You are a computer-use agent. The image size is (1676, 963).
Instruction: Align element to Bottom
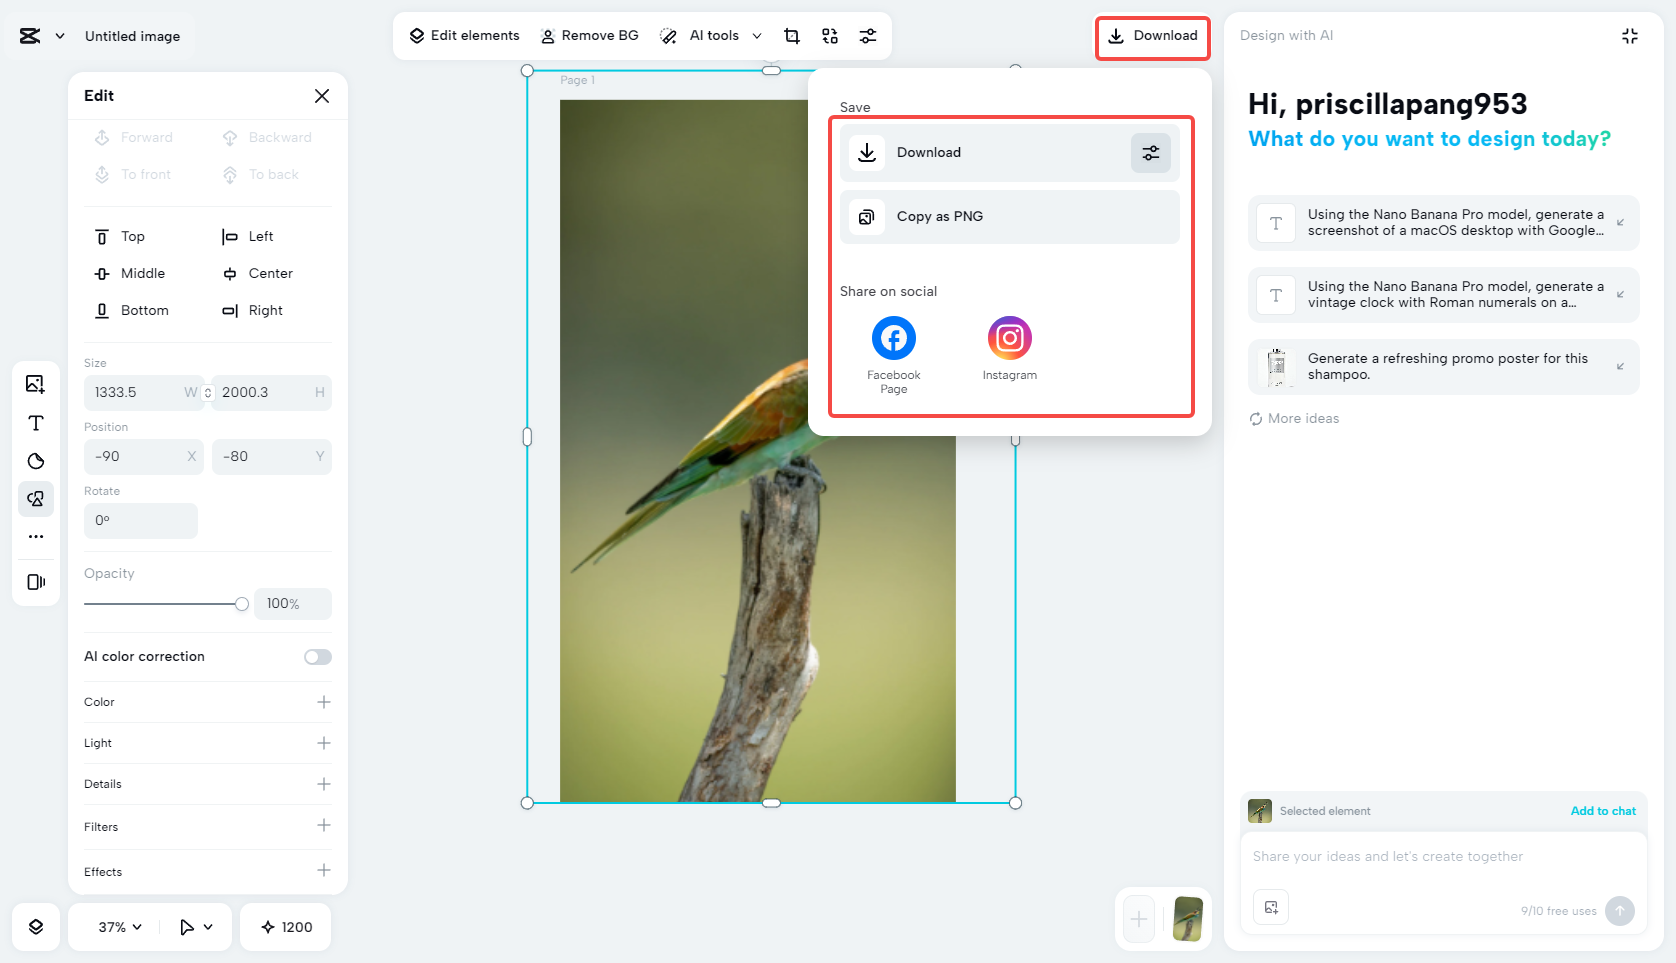[x=131, y=311]
